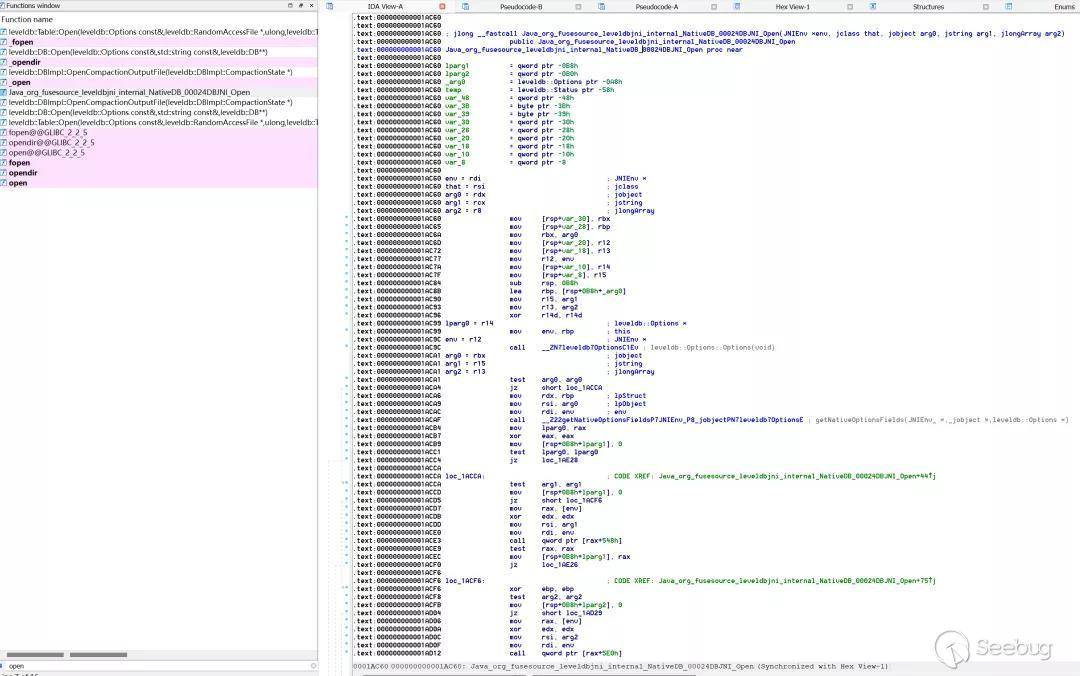The height and width of the screenshot is (676, 1080).
Task: Click the function icon beside _fopen
Action: coord(4,42)
